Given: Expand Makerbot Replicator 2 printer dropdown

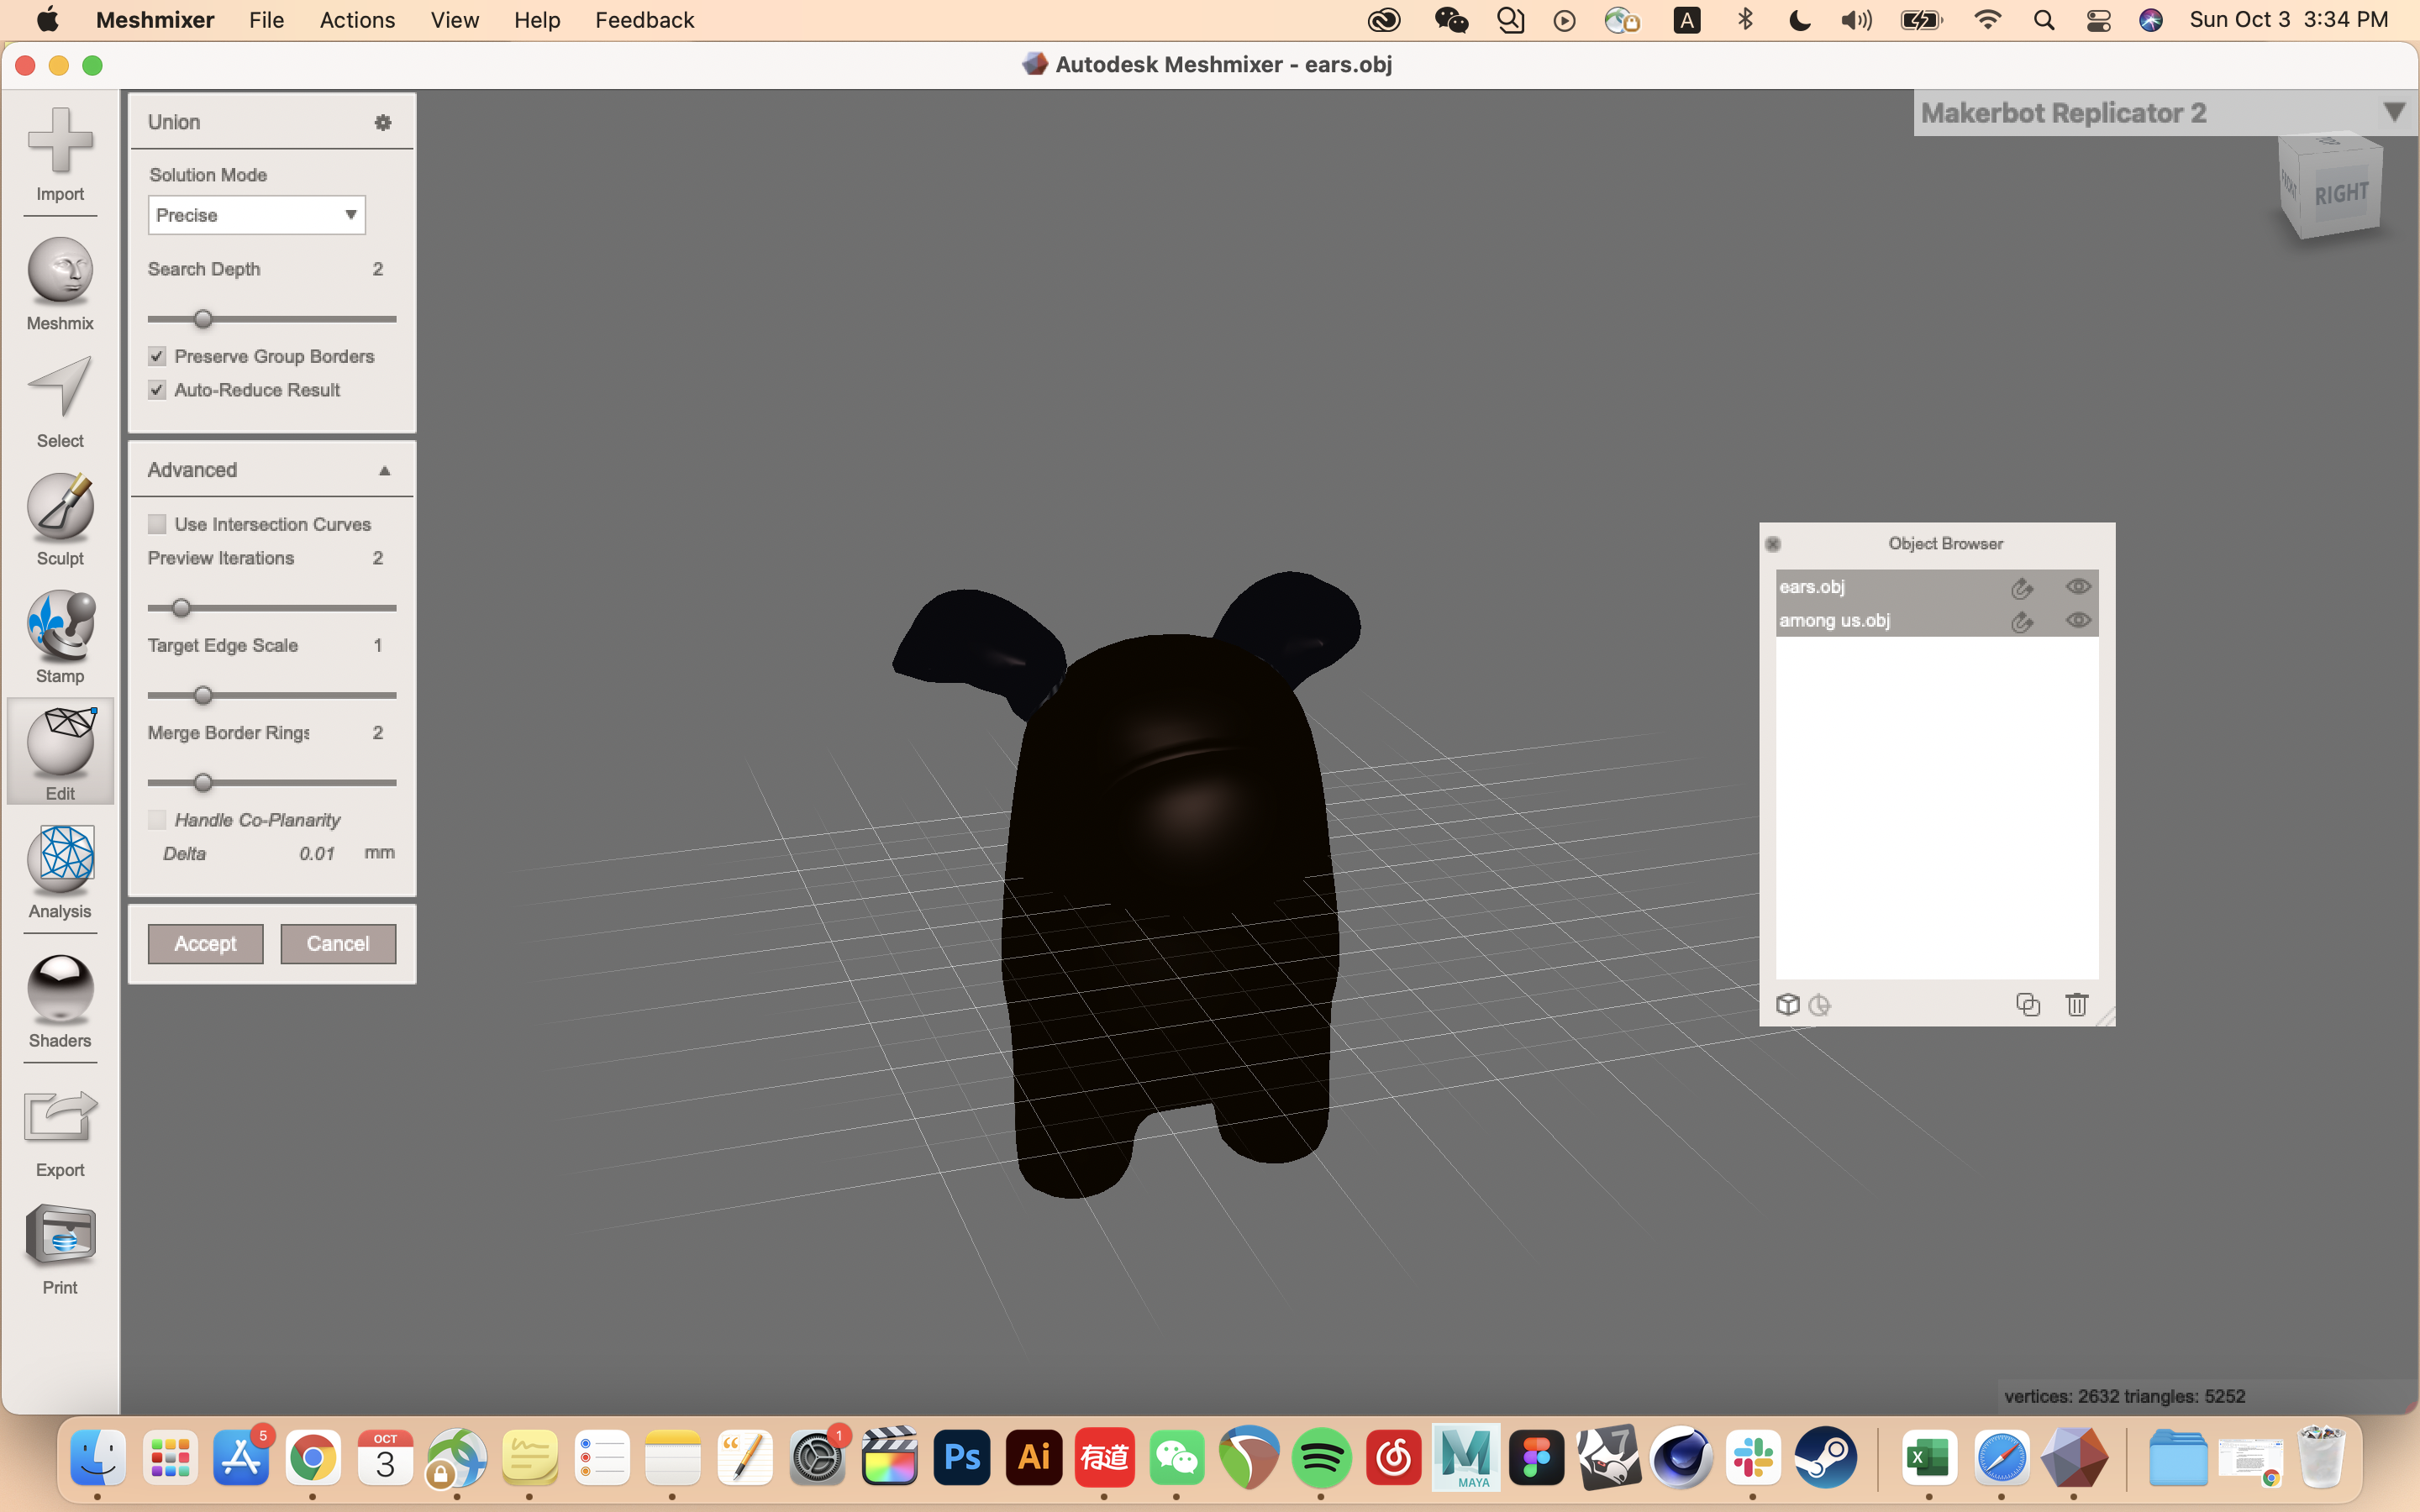Looking at the screenshot, I should 2393,112.
